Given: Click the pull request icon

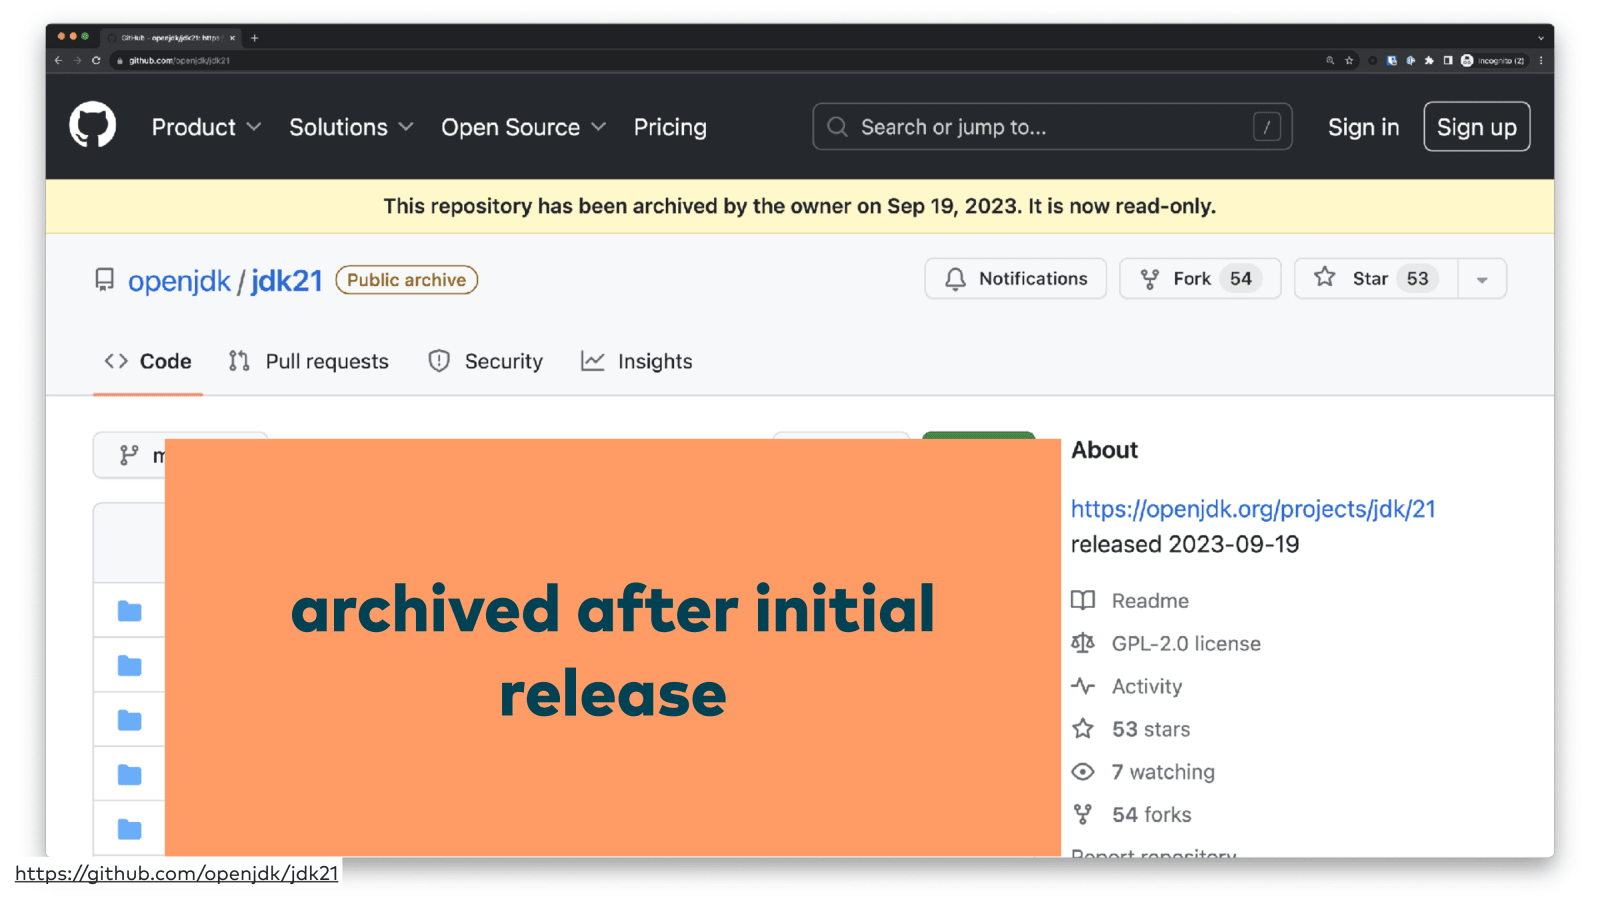Looking at the screenshot, I should 239,361.
